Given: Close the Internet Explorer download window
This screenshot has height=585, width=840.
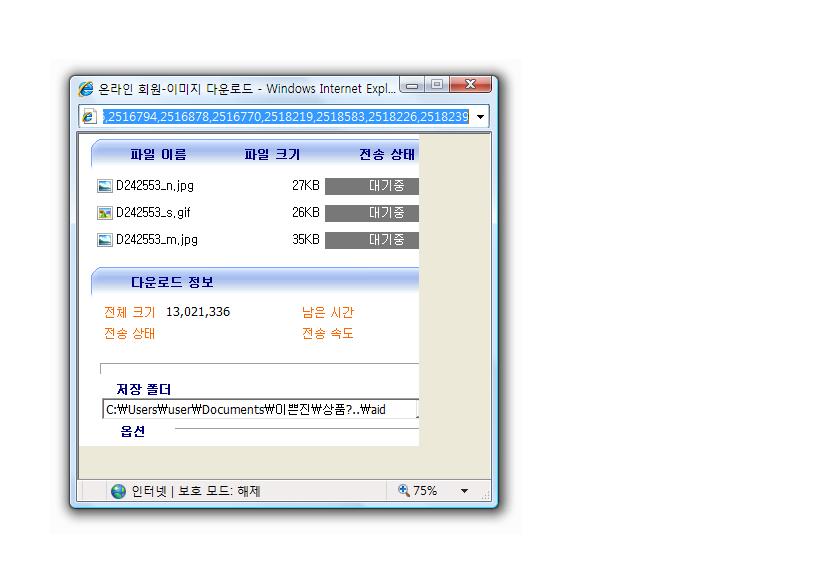Looking at the screenshot, I should (470, 84).
